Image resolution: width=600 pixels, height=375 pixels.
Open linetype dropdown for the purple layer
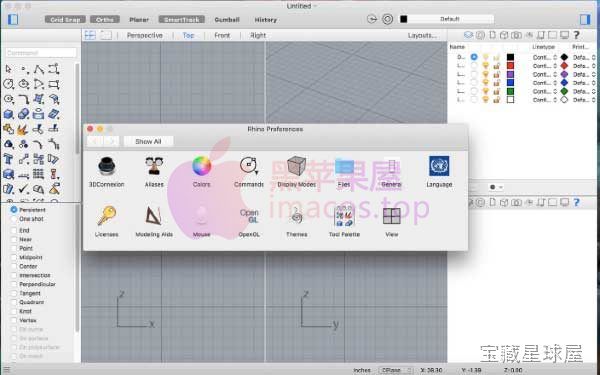tap(545, 74)
